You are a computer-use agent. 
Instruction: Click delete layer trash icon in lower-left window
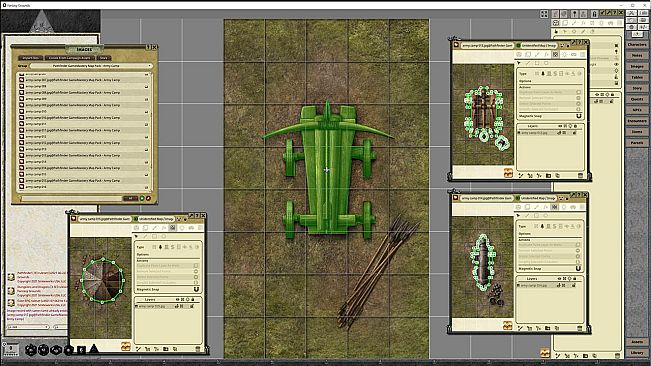198,349
